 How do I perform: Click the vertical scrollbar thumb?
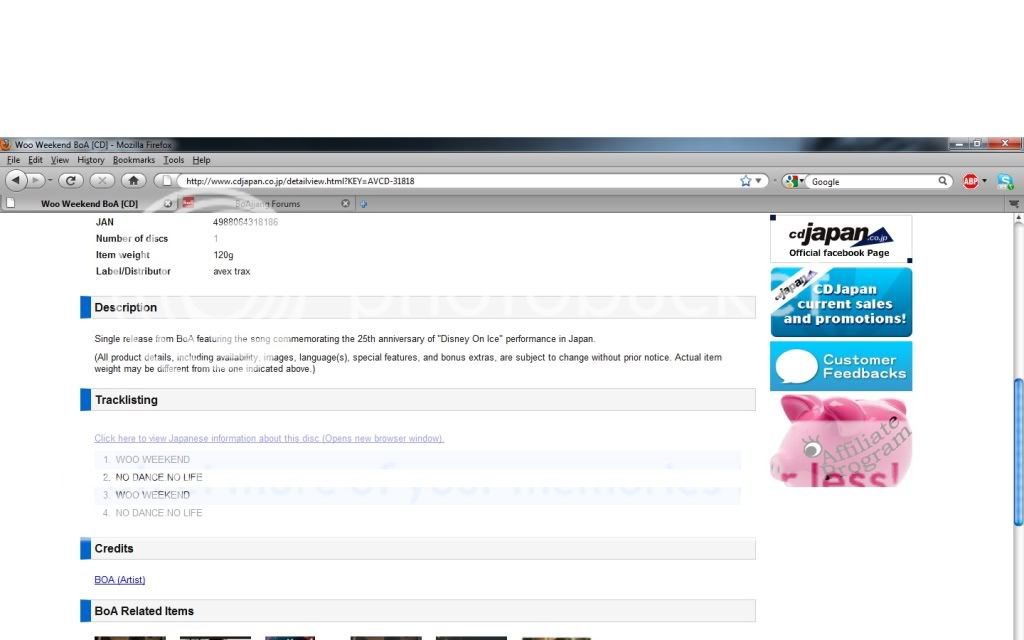click(x=1018, y=452)
